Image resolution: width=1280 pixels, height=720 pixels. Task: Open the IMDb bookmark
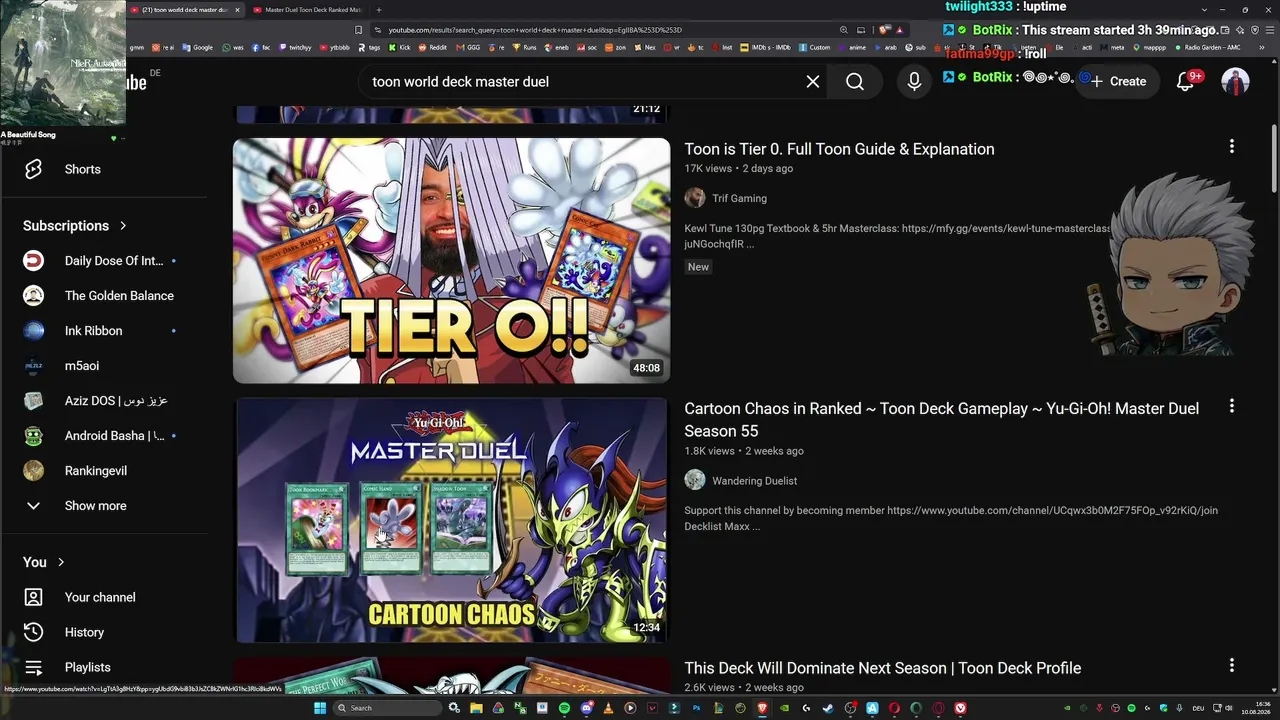(765, 47)
